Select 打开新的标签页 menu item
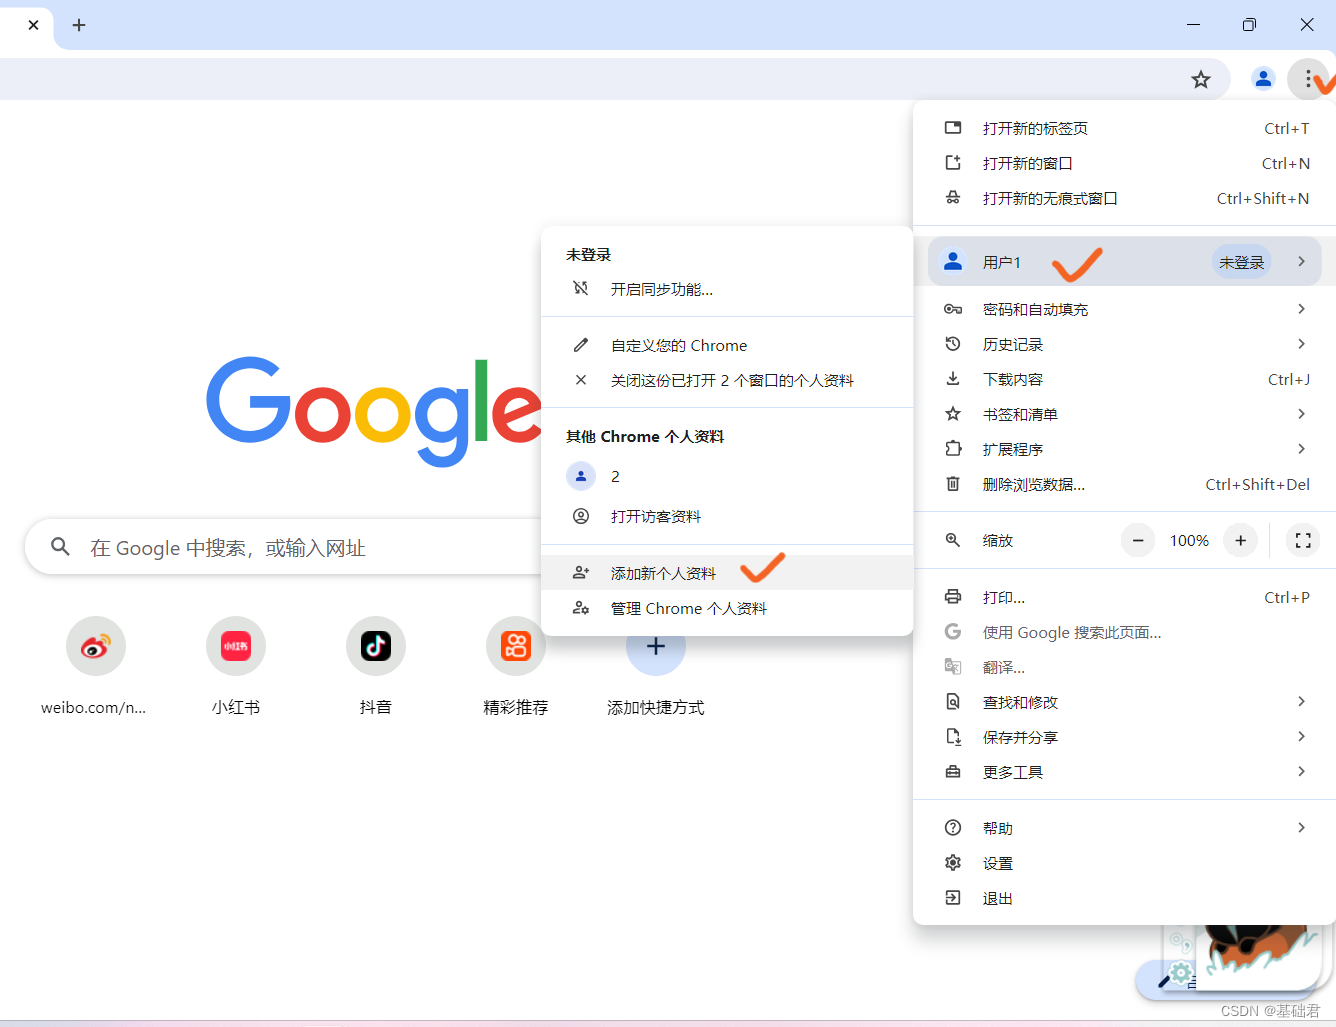1336x1027 pixels. [1125, 128]
